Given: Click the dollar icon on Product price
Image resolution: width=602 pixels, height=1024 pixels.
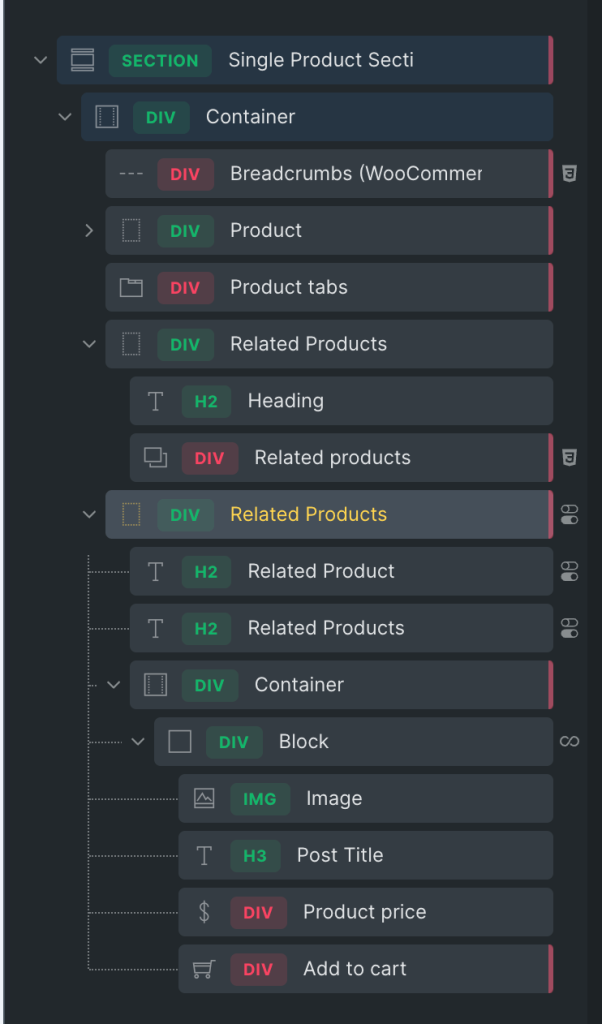Looking at the screenshot, I should [204, 912].
